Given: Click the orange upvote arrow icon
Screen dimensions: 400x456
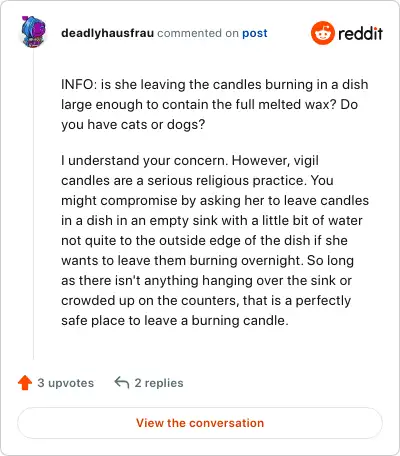Looking at the screenshot, I should [x=25, y=383].
